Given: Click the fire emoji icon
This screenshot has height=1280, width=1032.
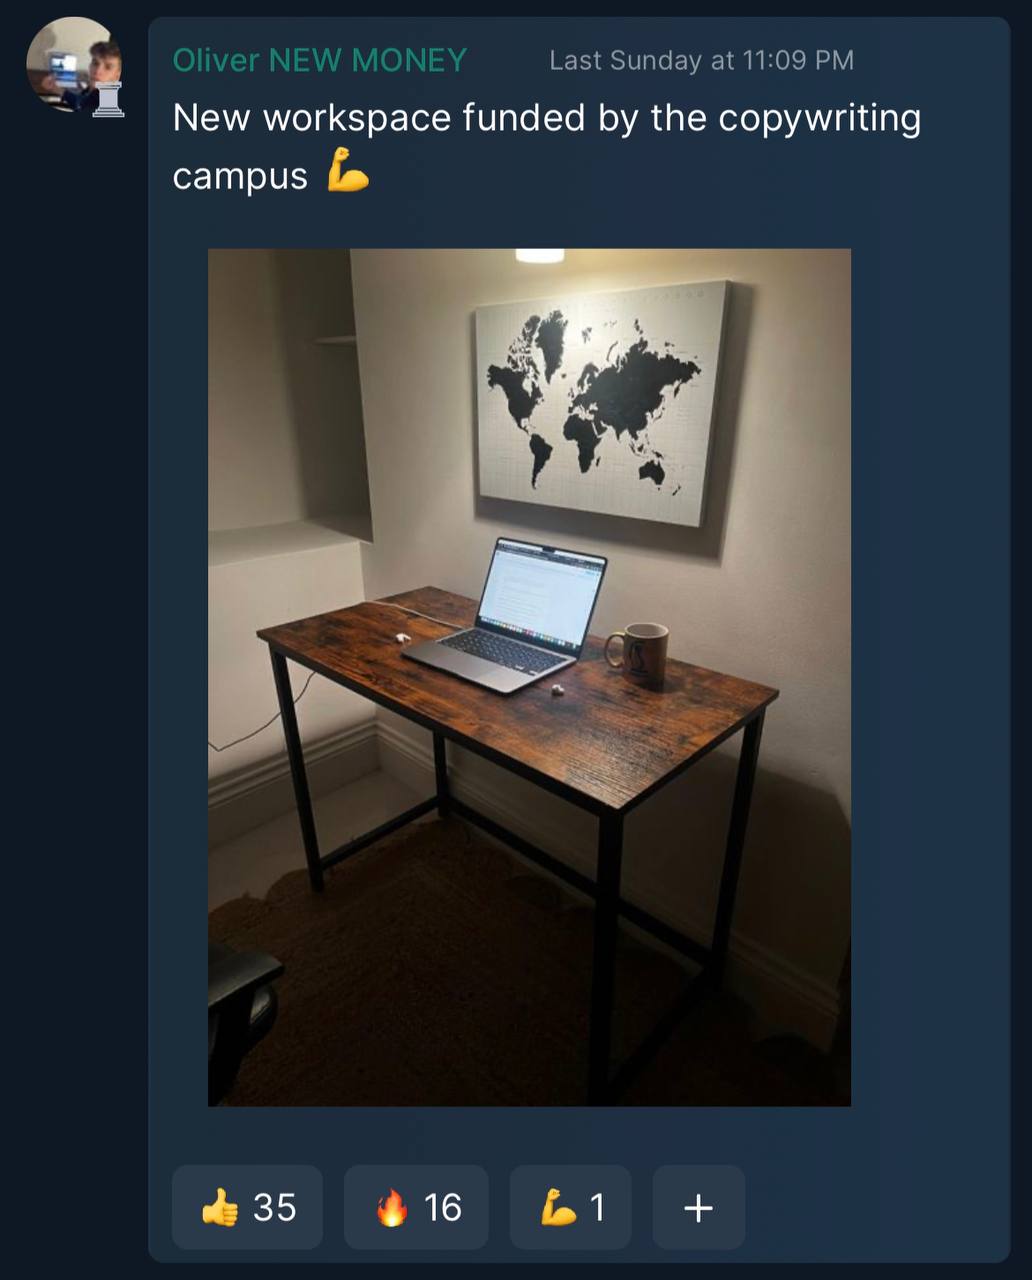Looking at the screenshot, I should click(392, 1207).
